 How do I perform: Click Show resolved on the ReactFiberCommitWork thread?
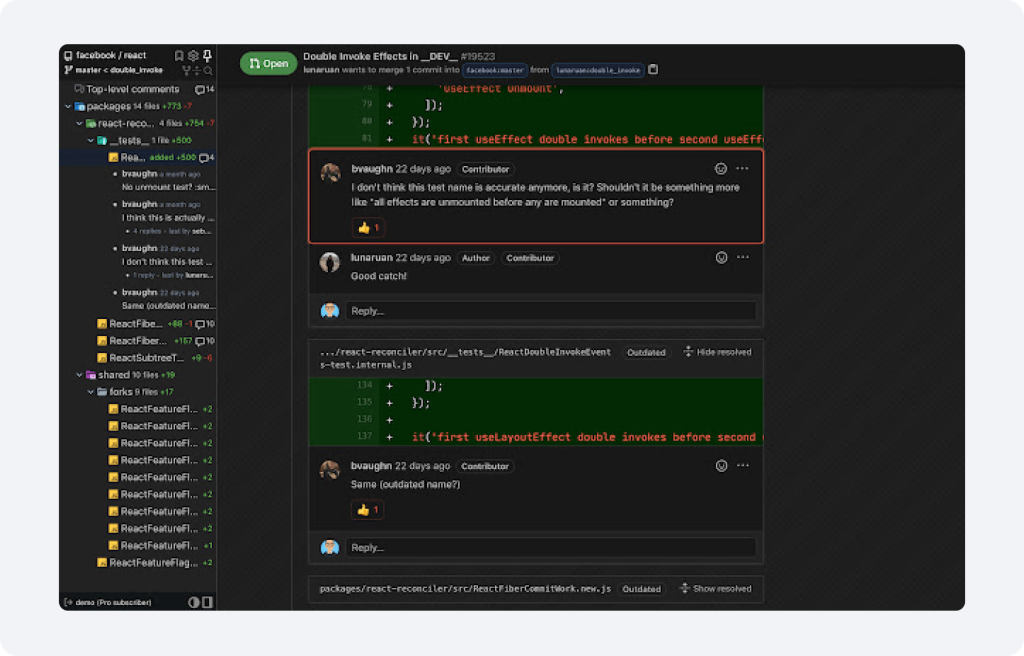(715, 589)
